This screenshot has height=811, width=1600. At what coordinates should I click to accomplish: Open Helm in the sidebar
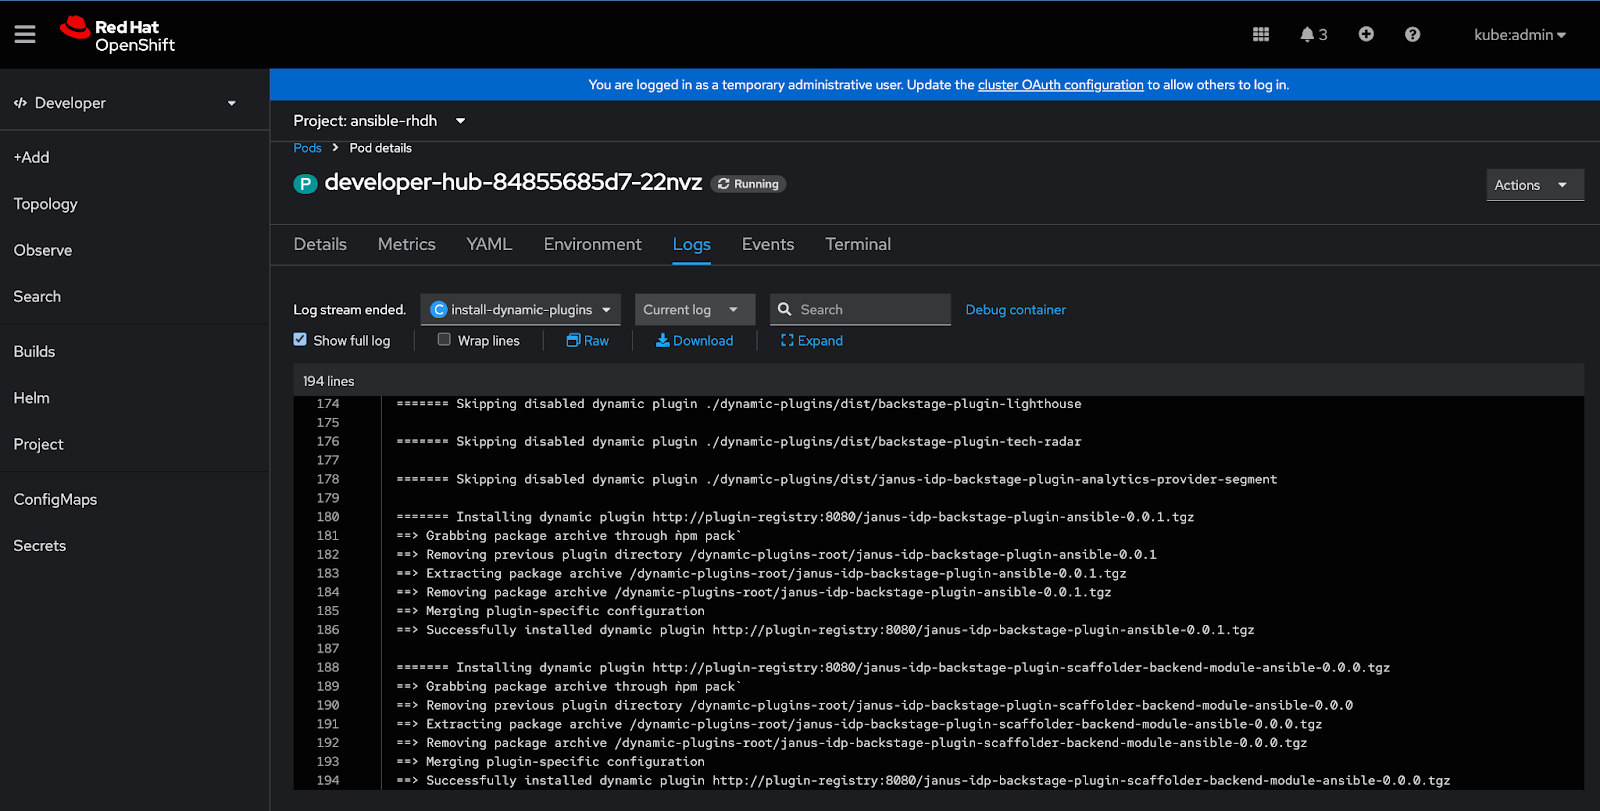(31, 398)
